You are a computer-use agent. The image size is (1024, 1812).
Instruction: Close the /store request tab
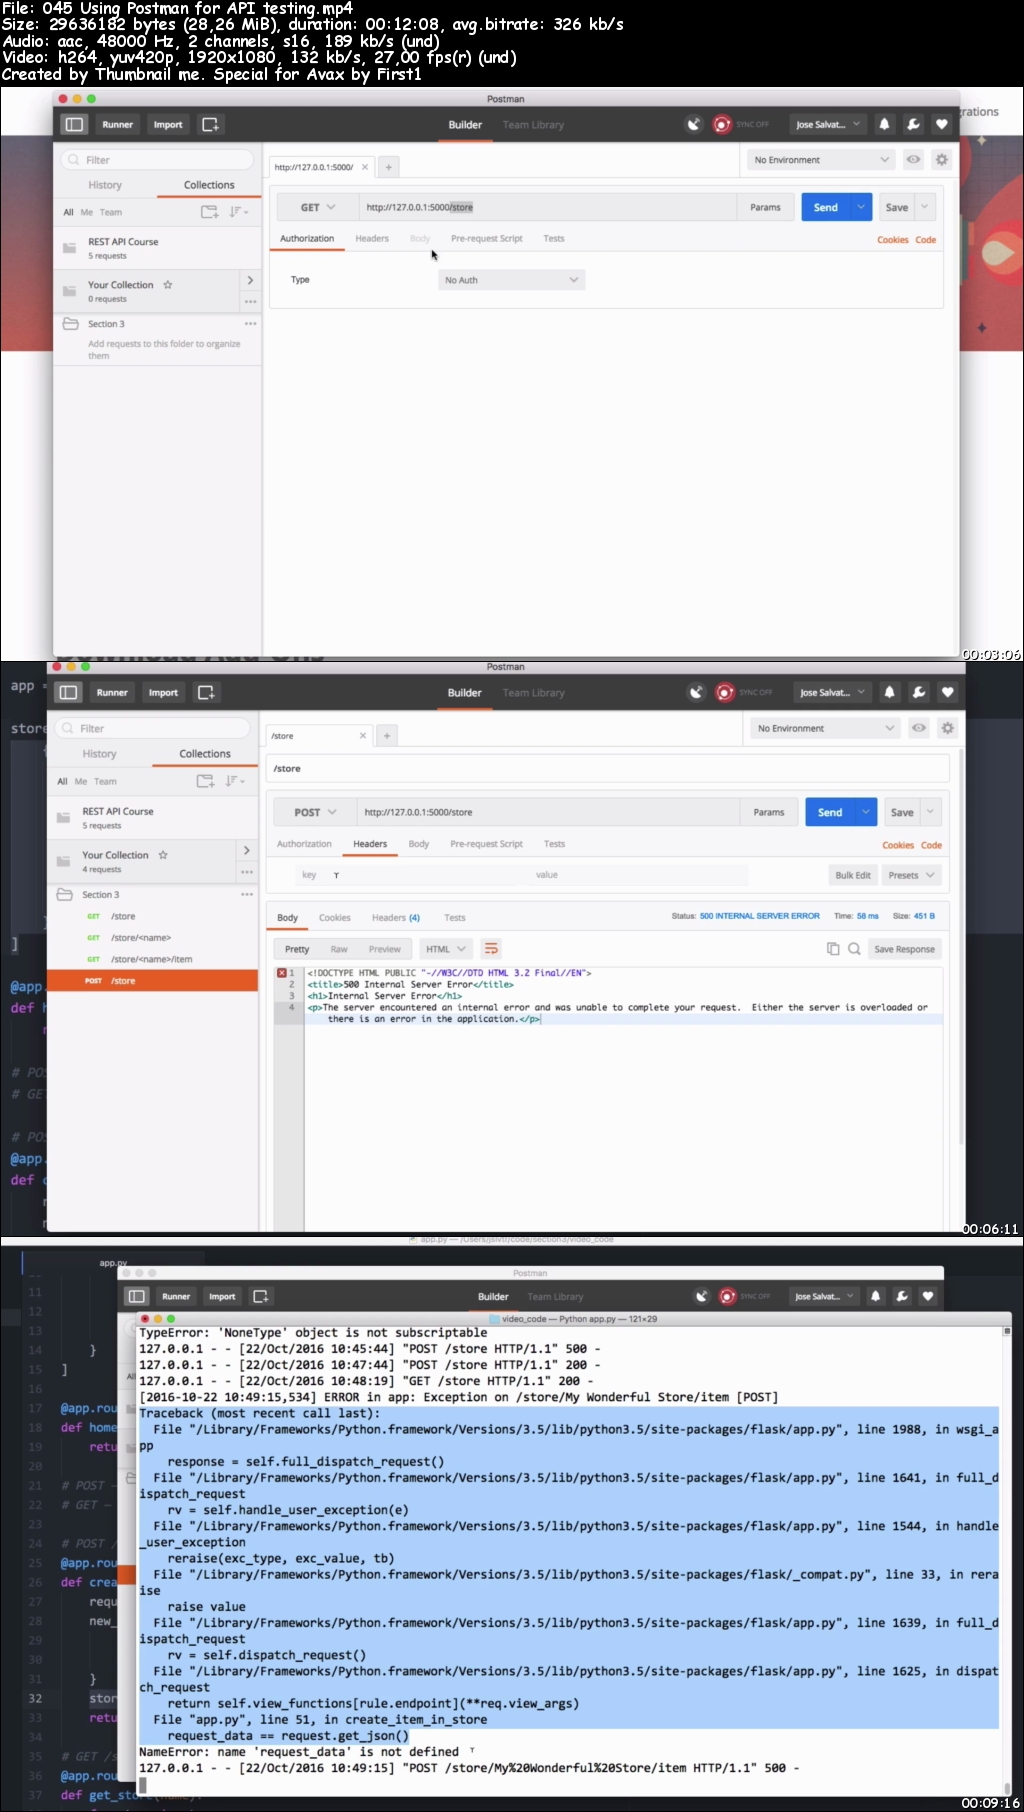click(363, 736)
